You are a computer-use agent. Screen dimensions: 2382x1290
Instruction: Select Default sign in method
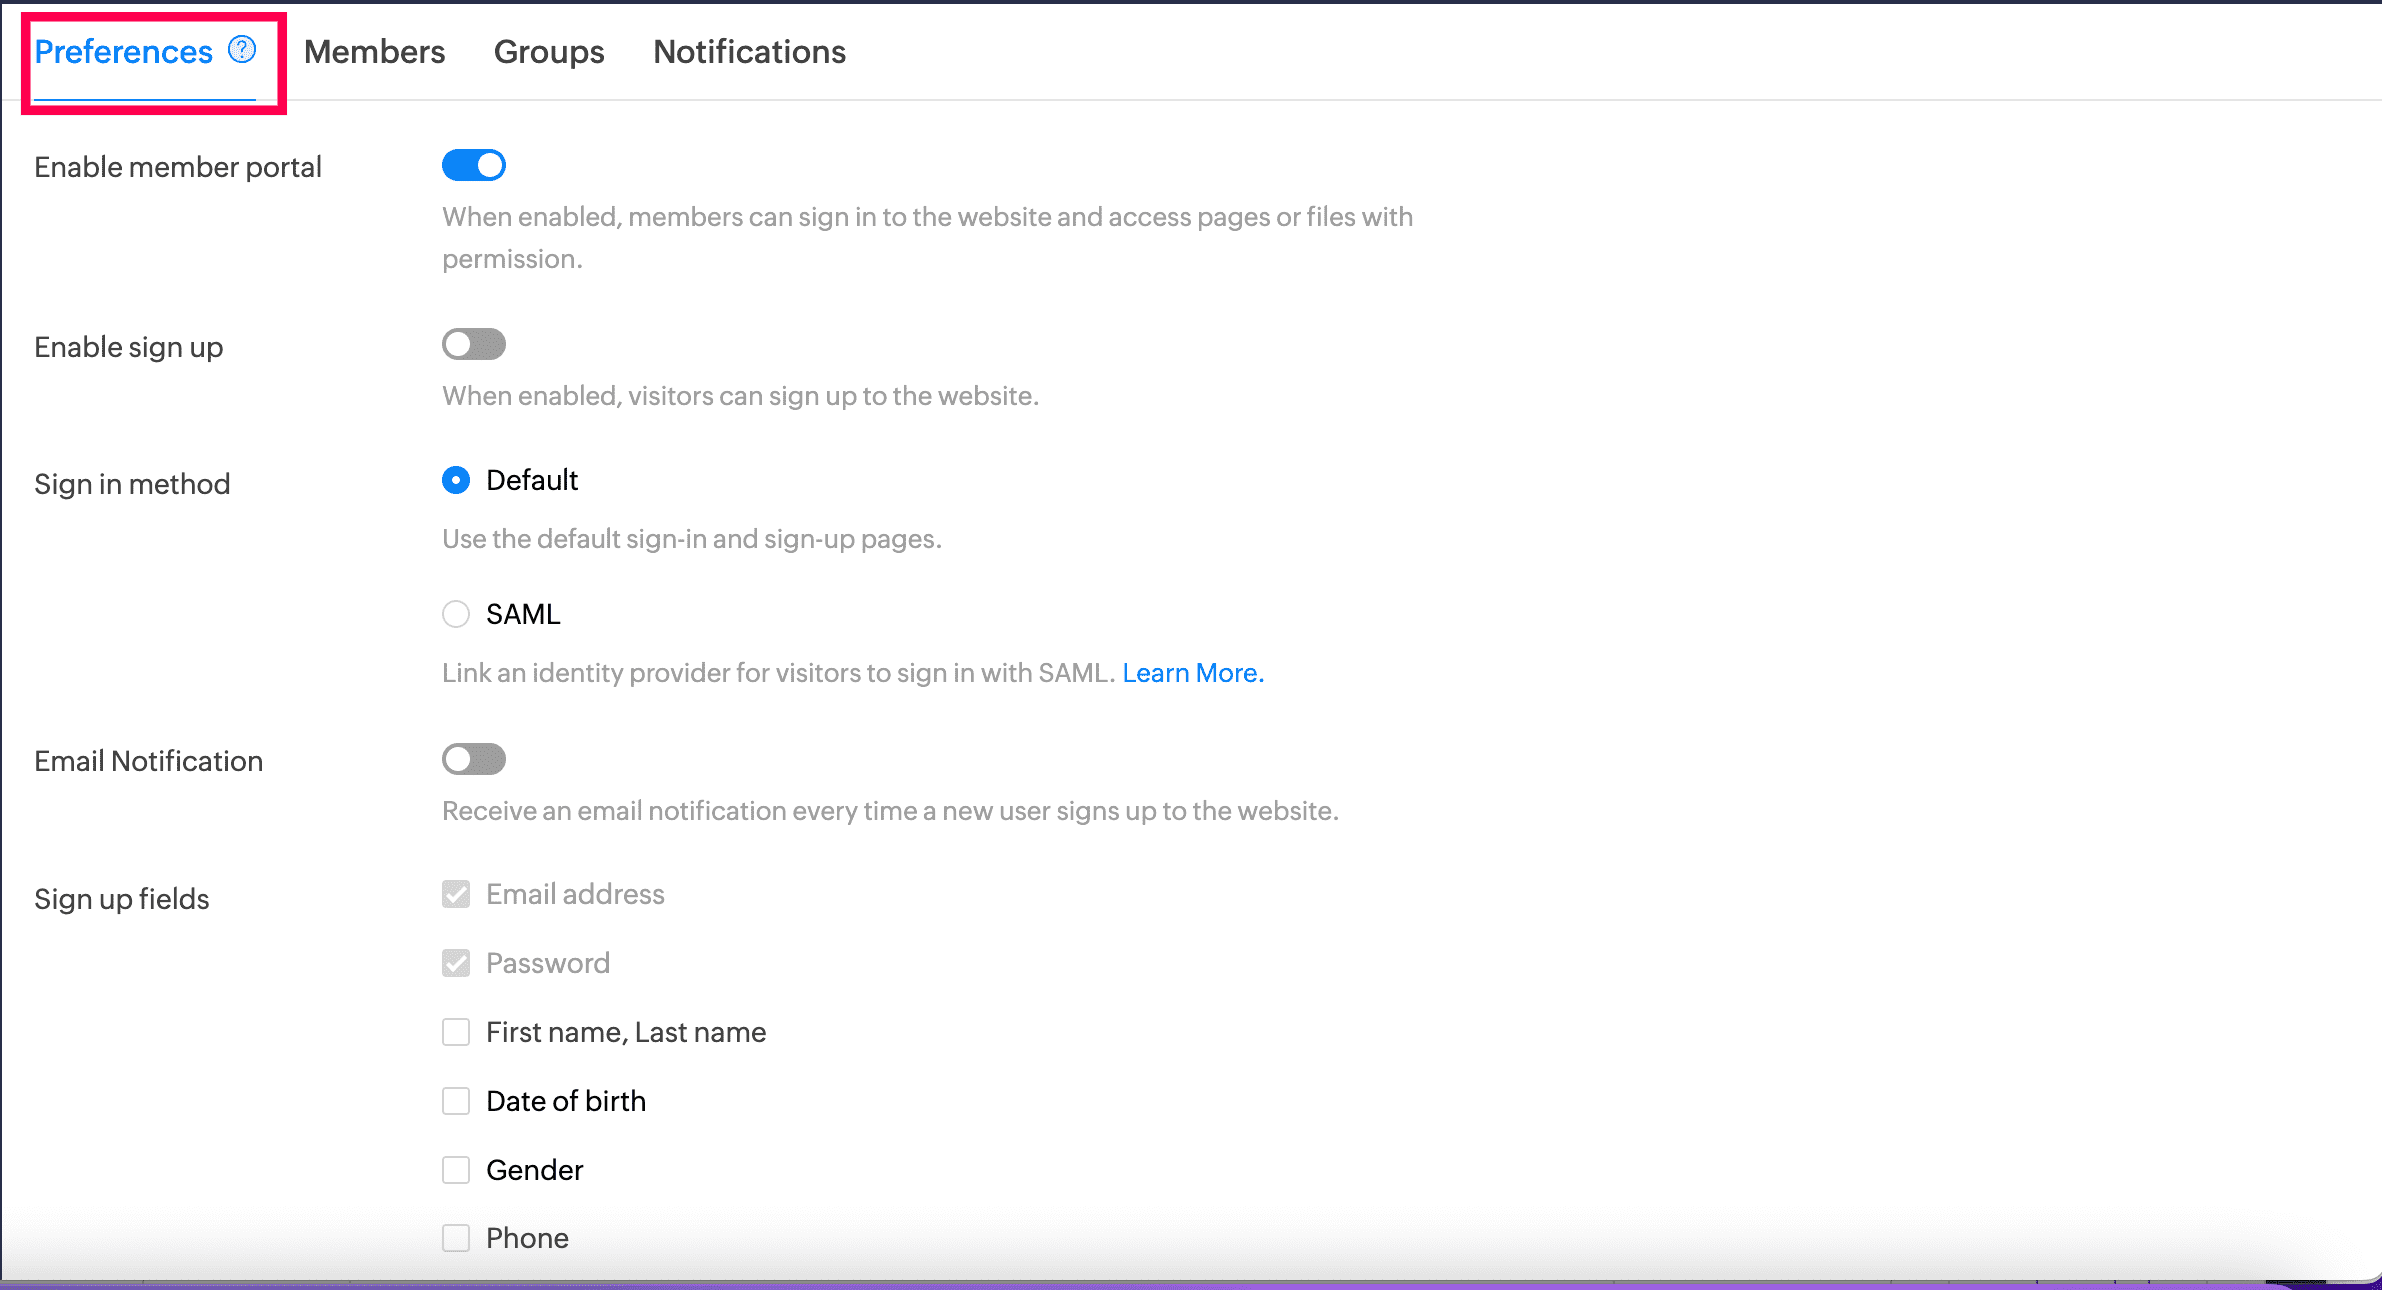pos(456,481)
